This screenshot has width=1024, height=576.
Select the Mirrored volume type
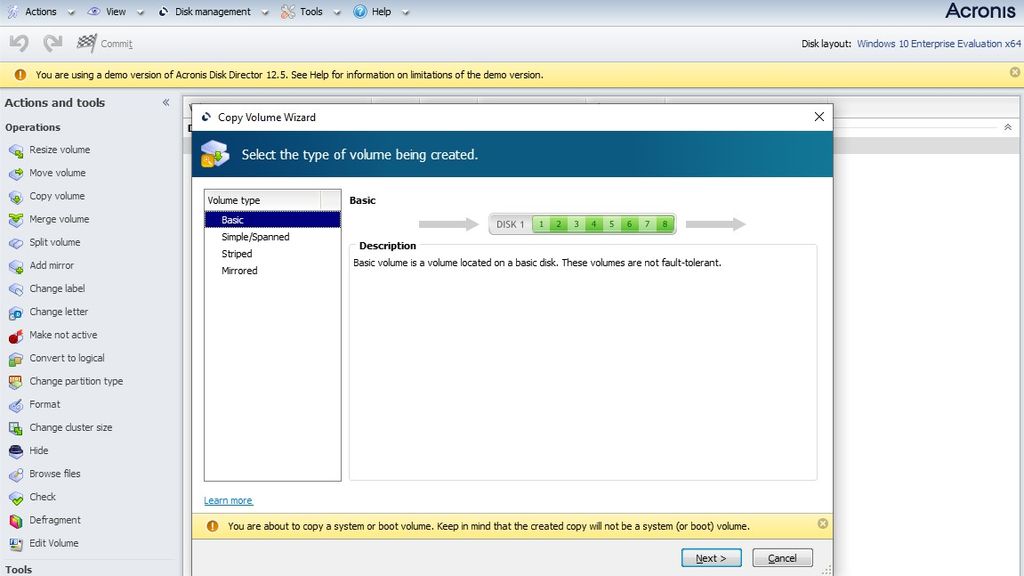point(239,270)
